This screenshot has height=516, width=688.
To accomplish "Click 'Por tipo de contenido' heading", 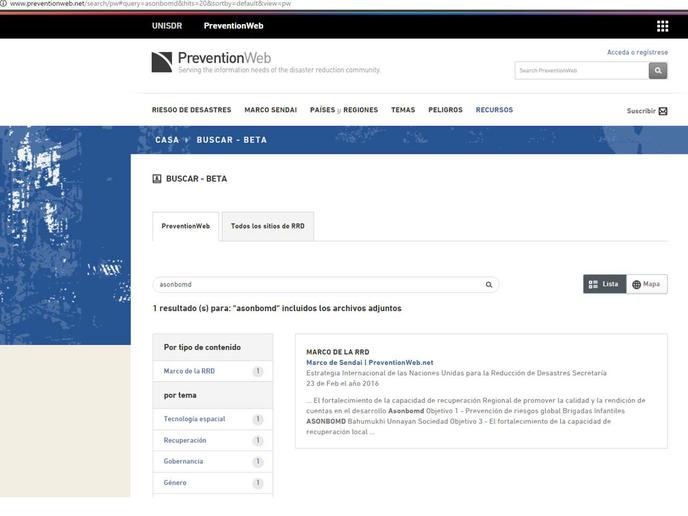I will tap(202, 347).
